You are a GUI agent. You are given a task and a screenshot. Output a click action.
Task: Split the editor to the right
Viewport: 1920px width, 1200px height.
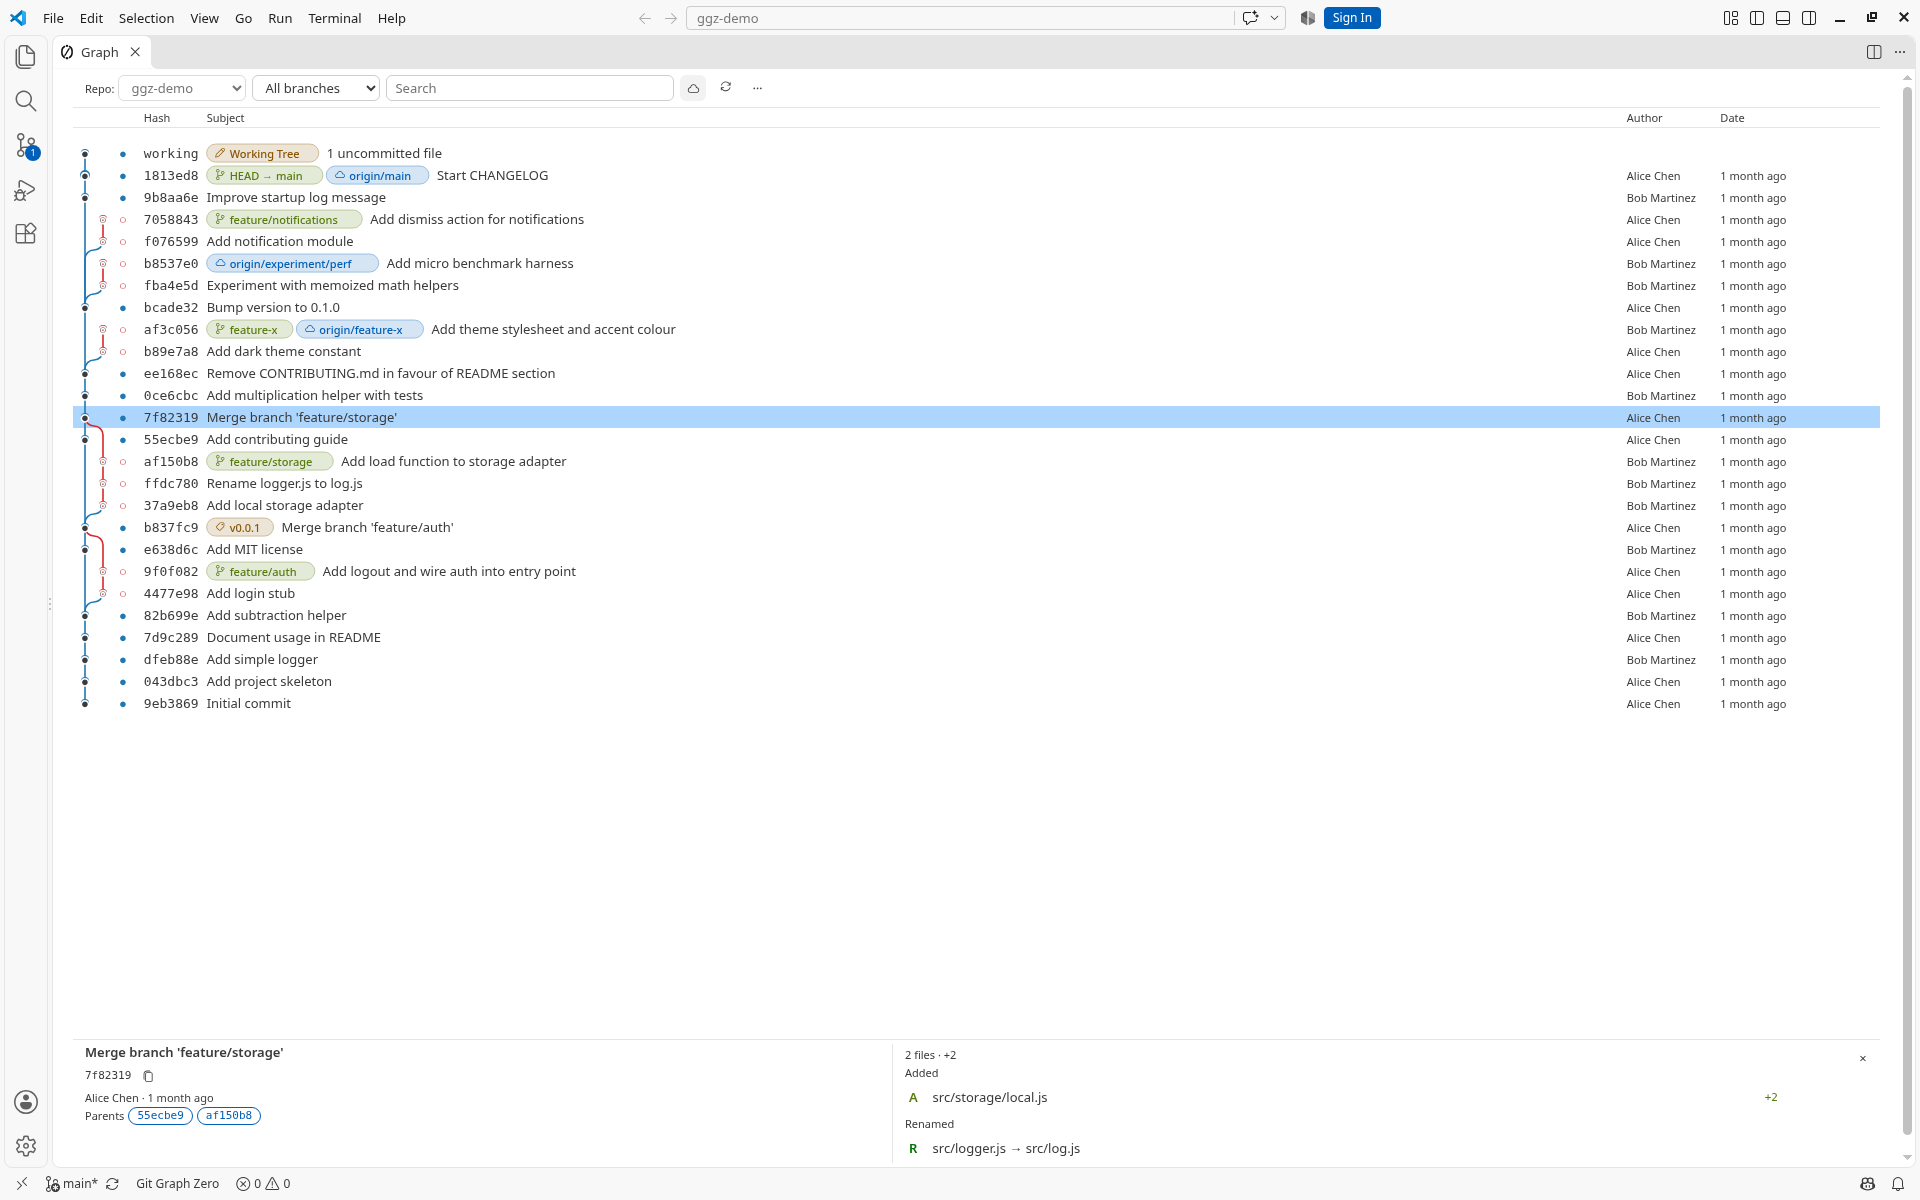(x=1874, y=52)
